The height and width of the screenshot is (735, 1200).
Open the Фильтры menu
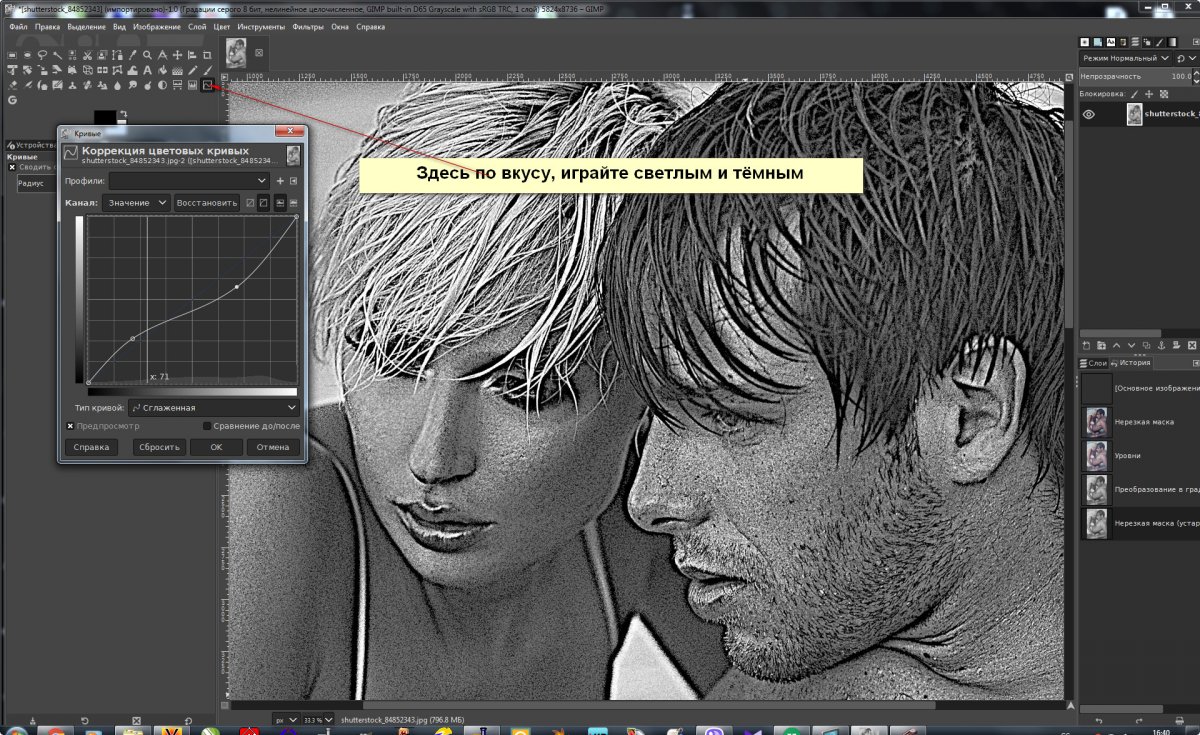click(308, 27)
